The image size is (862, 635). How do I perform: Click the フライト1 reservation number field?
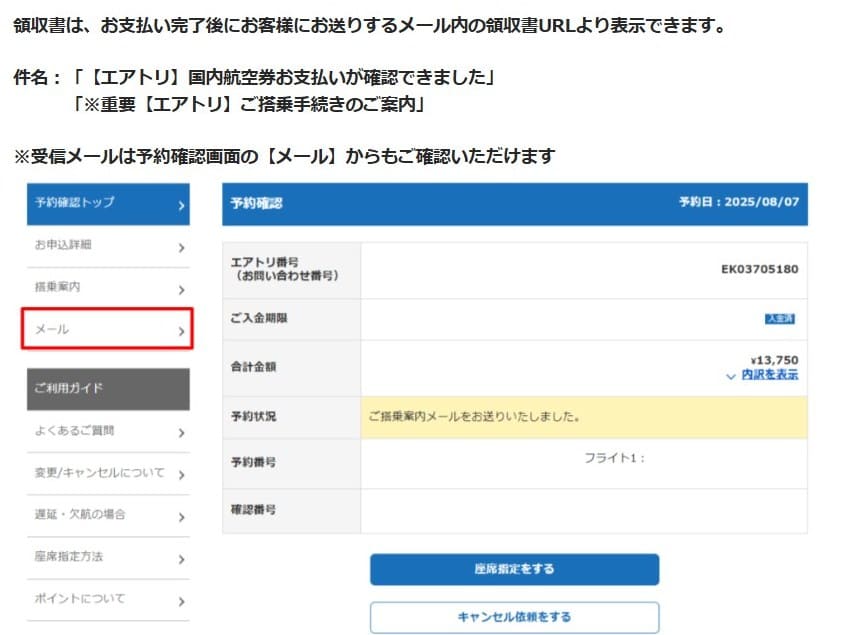click(614, 459)
